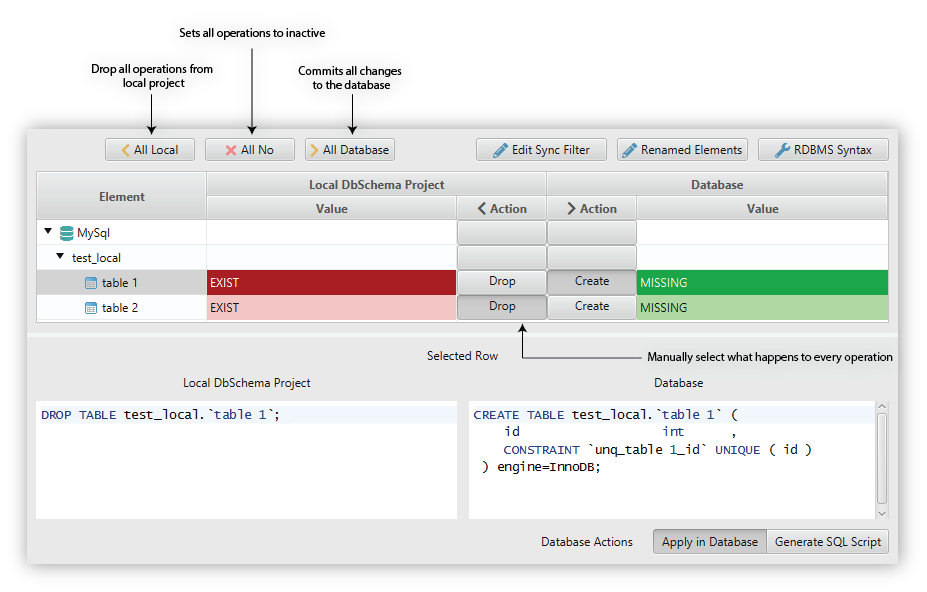927x592 pixels.
Task: Select Generate SQL Script option
Action: (828, 542)
